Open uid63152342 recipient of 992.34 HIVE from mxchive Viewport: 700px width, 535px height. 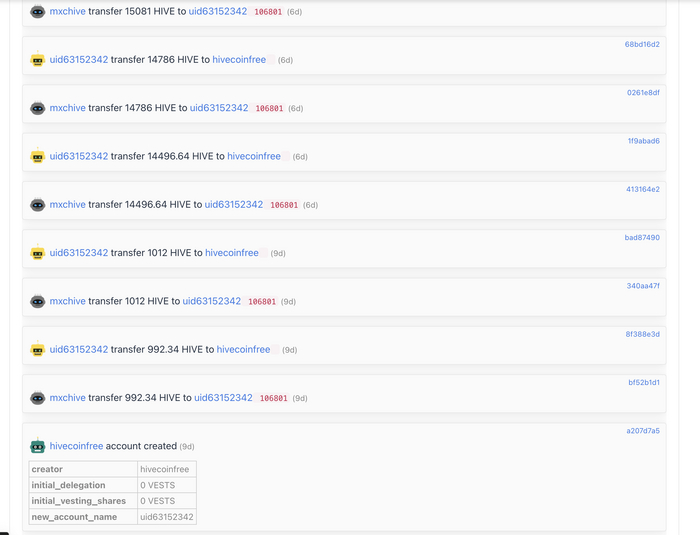[223, 397]
